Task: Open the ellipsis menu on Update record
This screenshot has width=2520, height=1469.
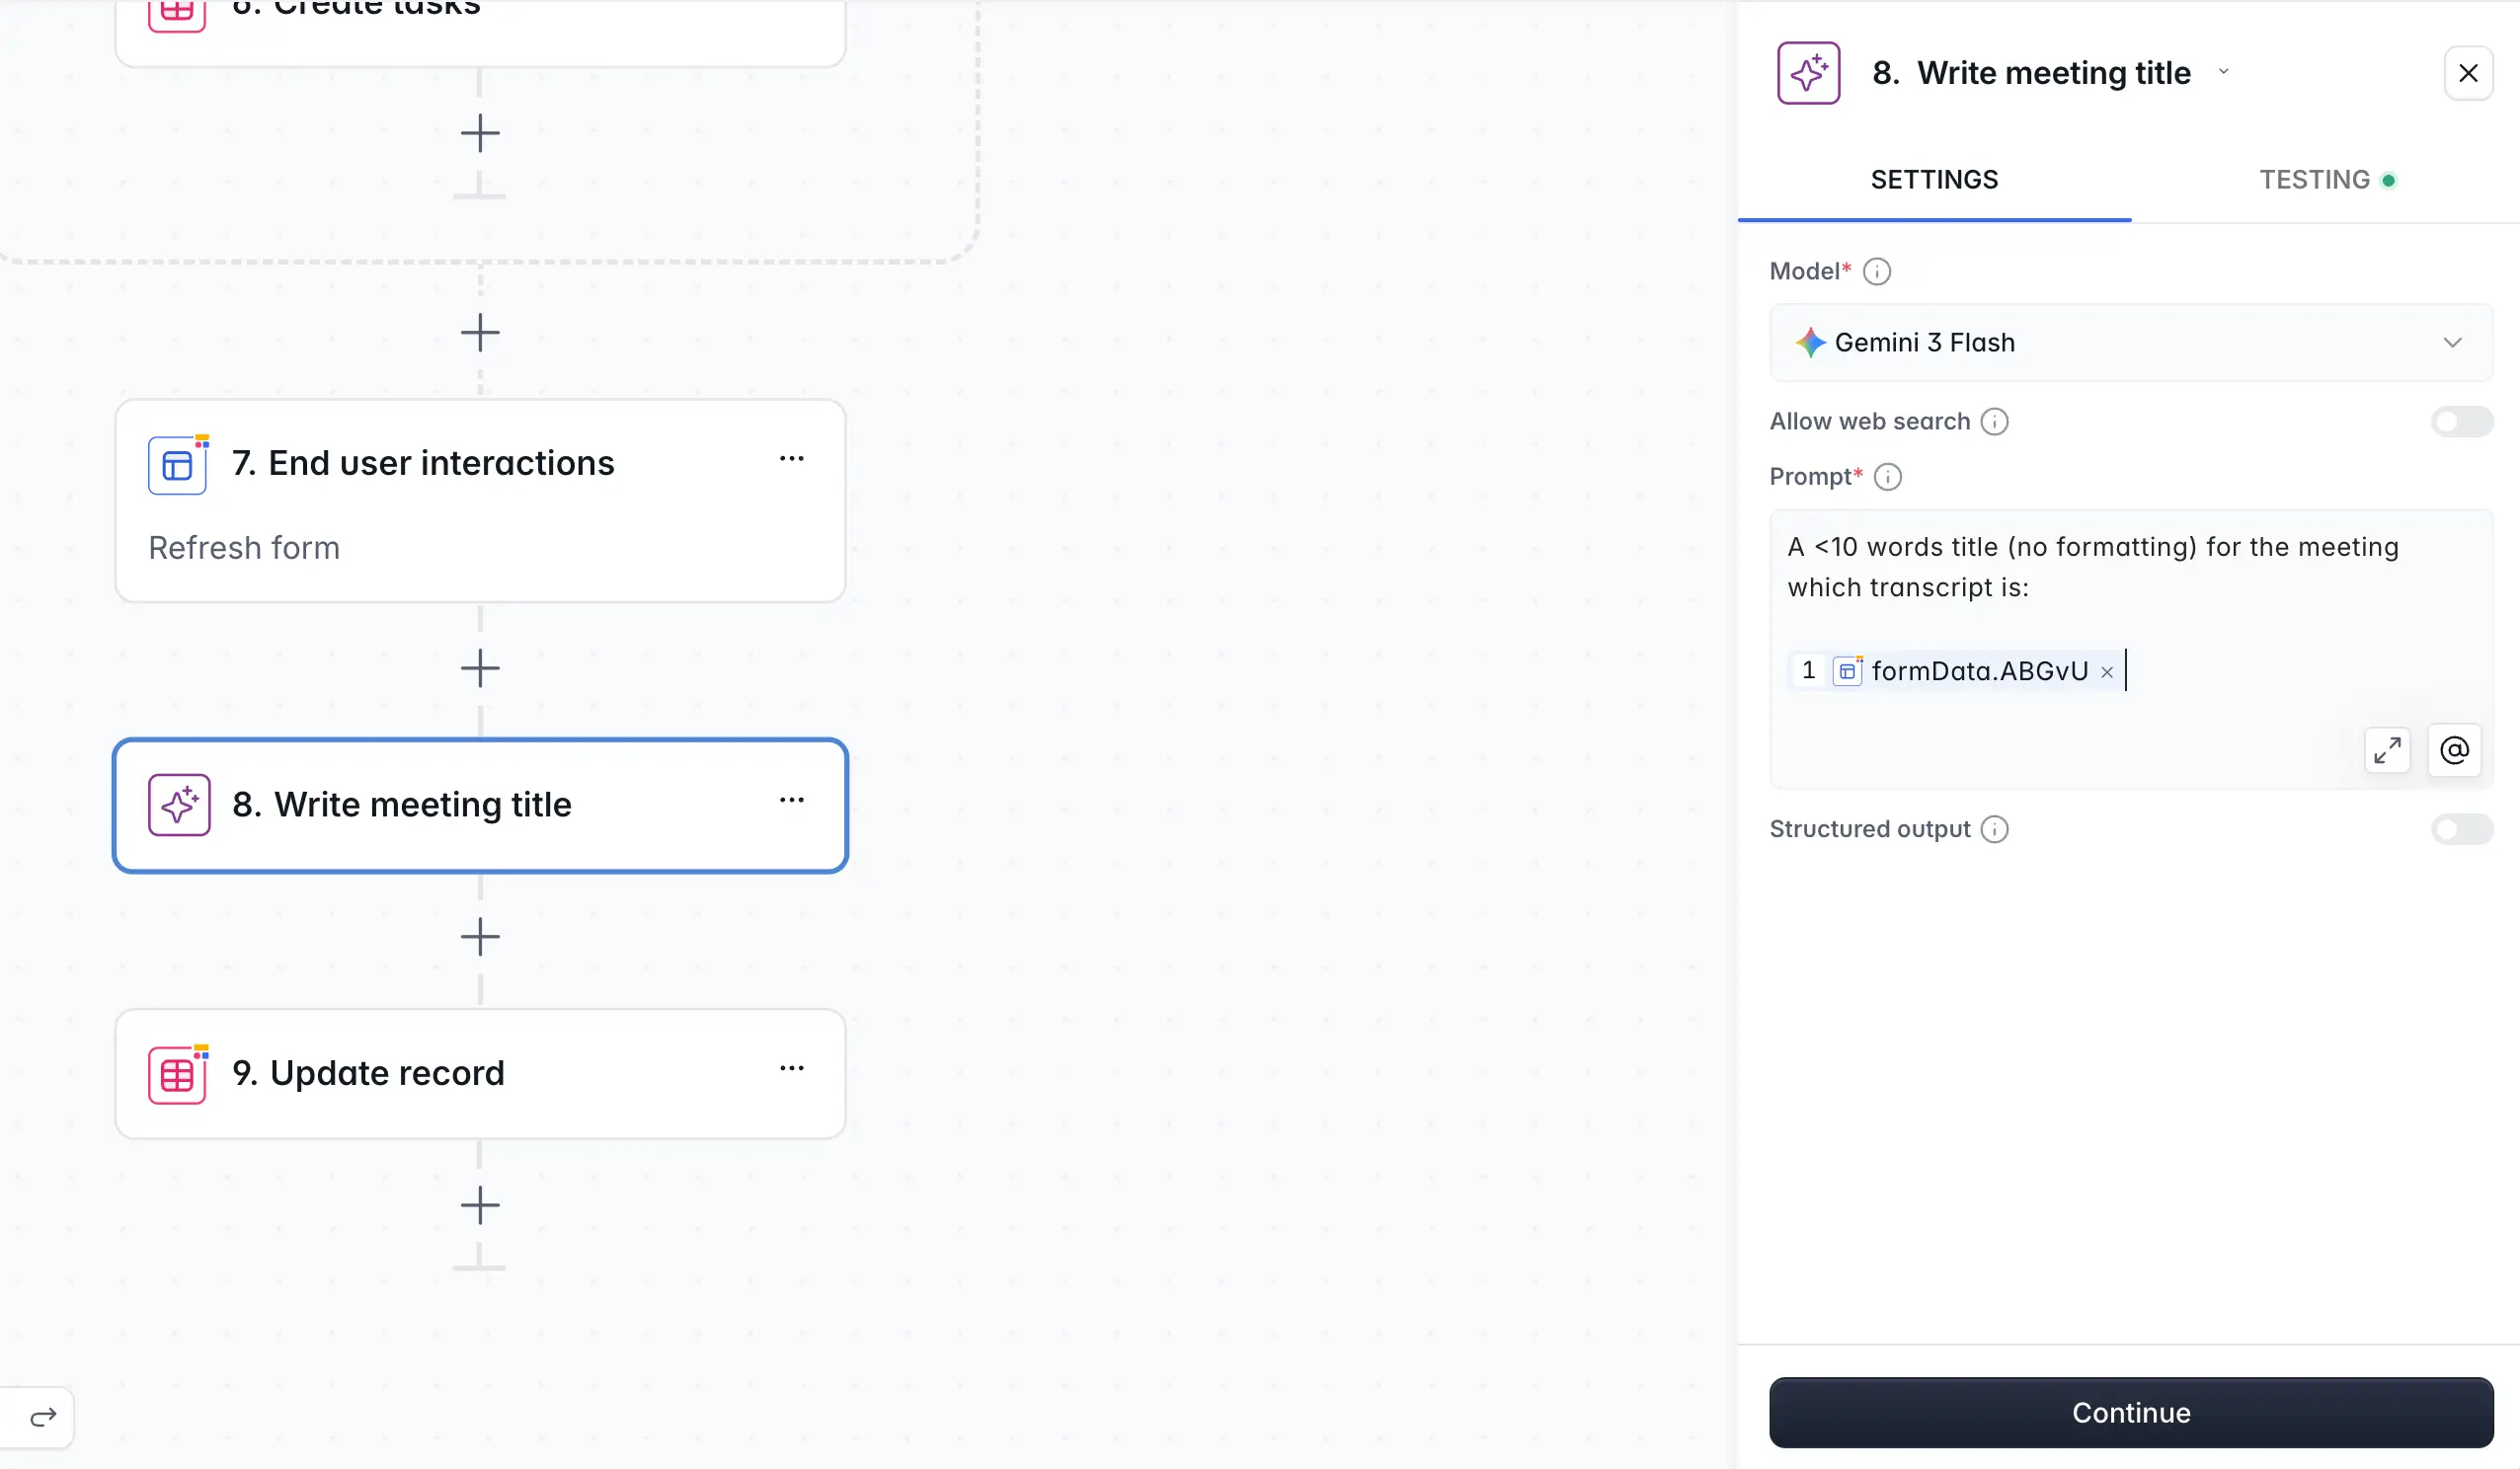Action: click(x=792, y=1068)
